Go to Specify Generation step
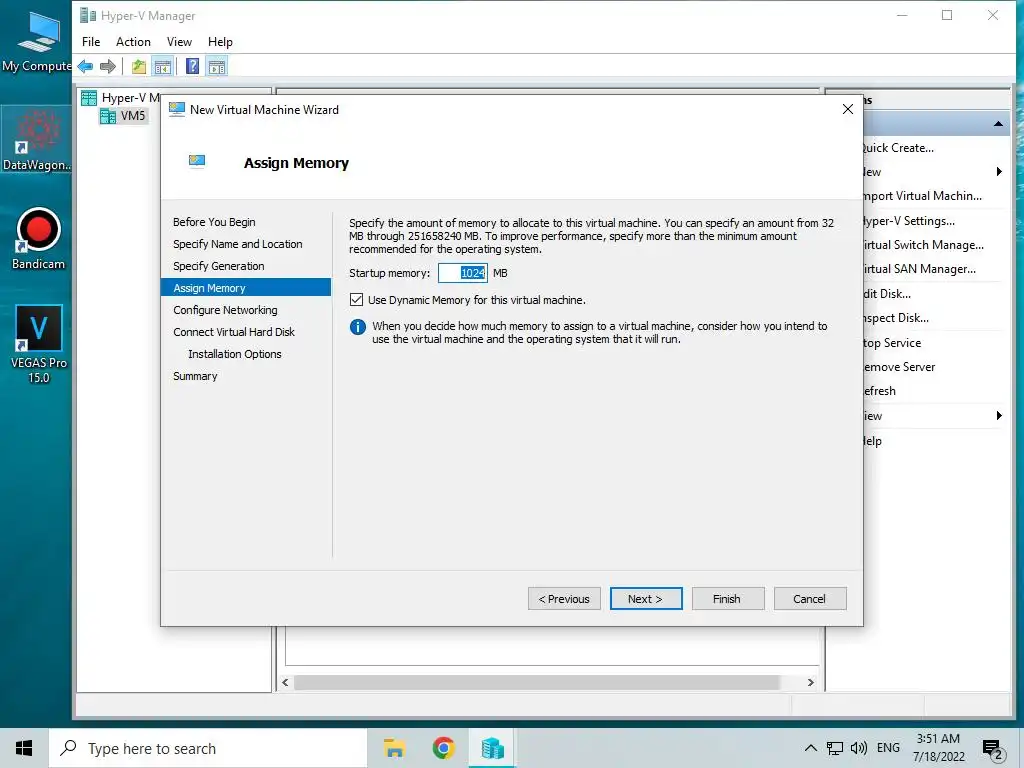Viewport: 1024px width, 768px height. pyautogui.click(x=219, y=266)
